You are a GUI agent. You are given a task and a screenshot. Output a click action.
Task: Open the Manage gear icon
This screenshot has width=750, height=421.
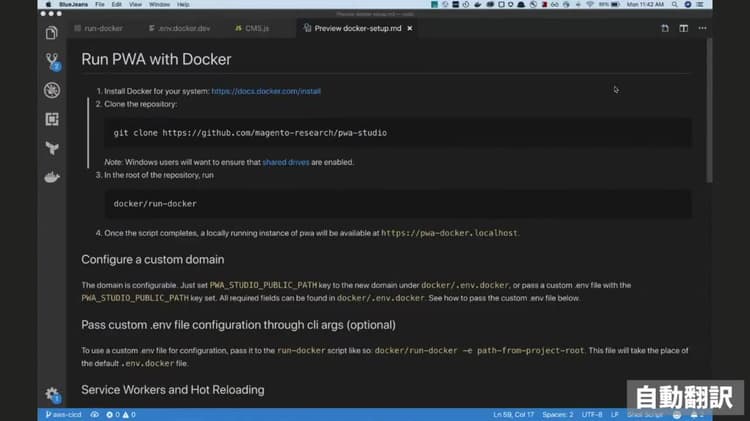click(x=52, y=395)
